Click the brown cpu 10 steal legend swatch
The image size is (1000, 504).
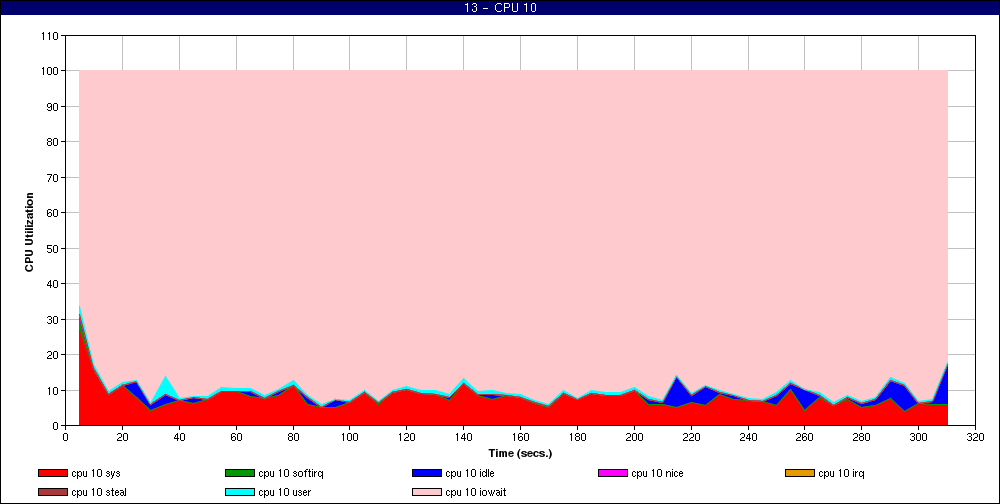(53, 493)
